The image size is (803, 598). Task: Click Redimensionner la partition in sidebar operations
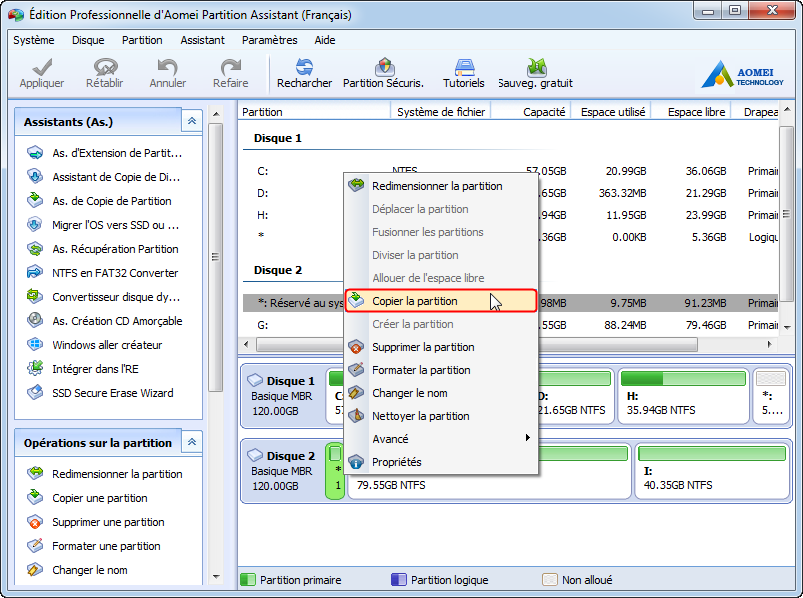pos(106,474)
